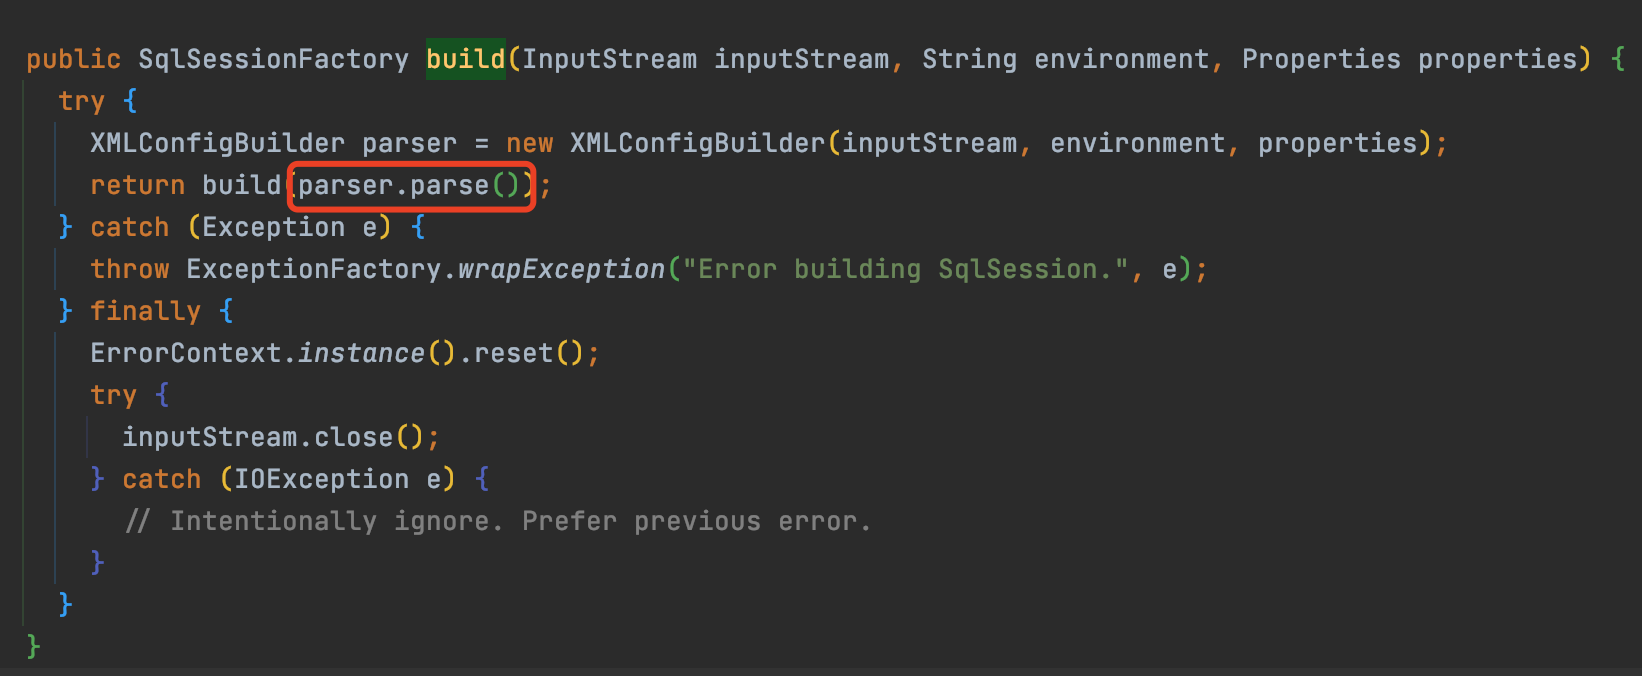
Task: Click the ExceptionFactory class reference
Action: point(313,269)
